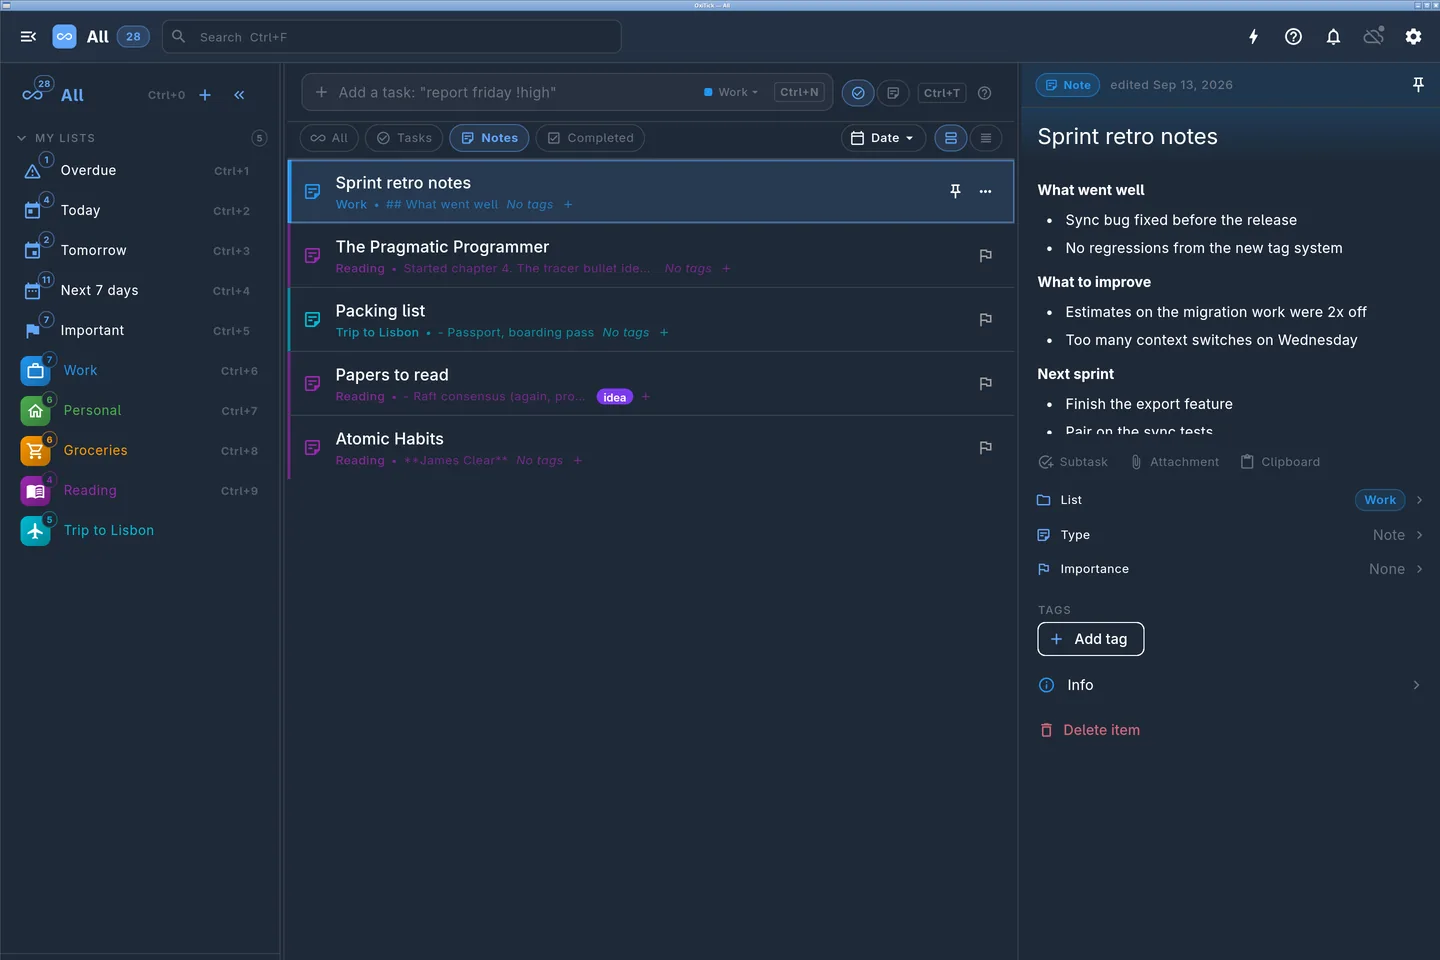Switch quick-add to task mode
The height and width of the screenshot is (960, 1440).
[x=858, y=93]
